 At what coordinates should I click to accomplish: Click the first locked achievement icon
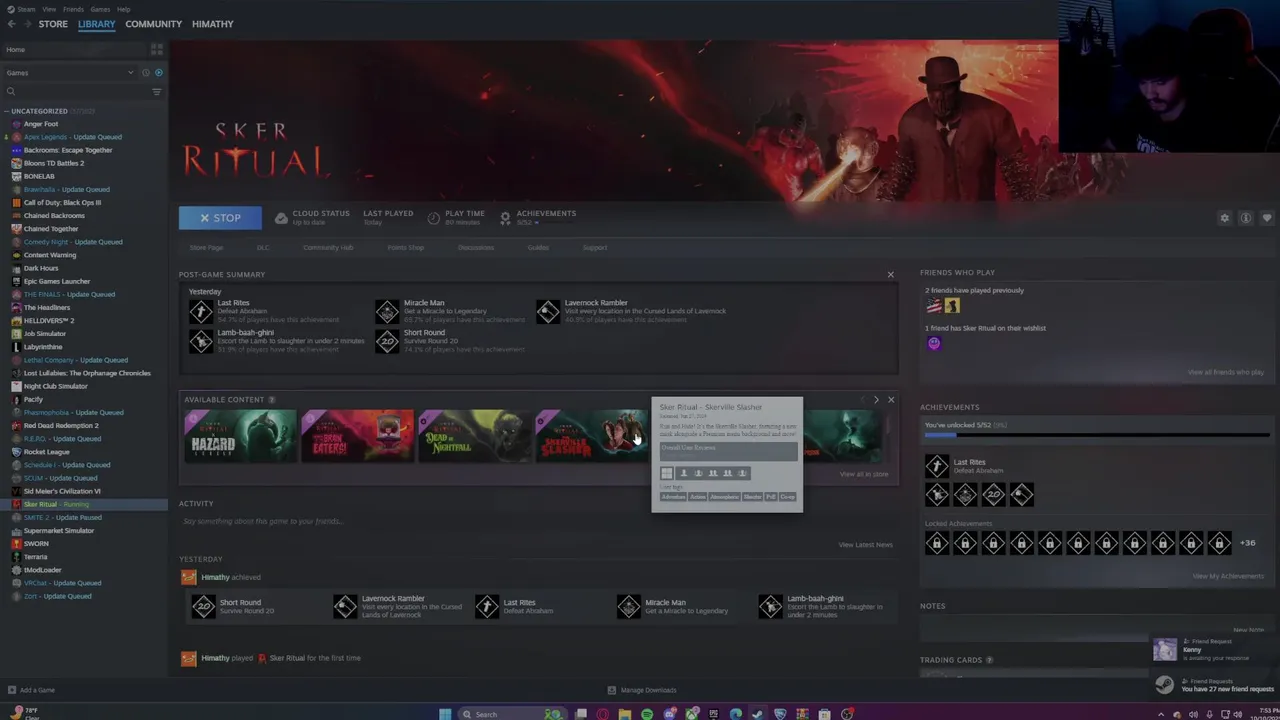click(937, 543)
